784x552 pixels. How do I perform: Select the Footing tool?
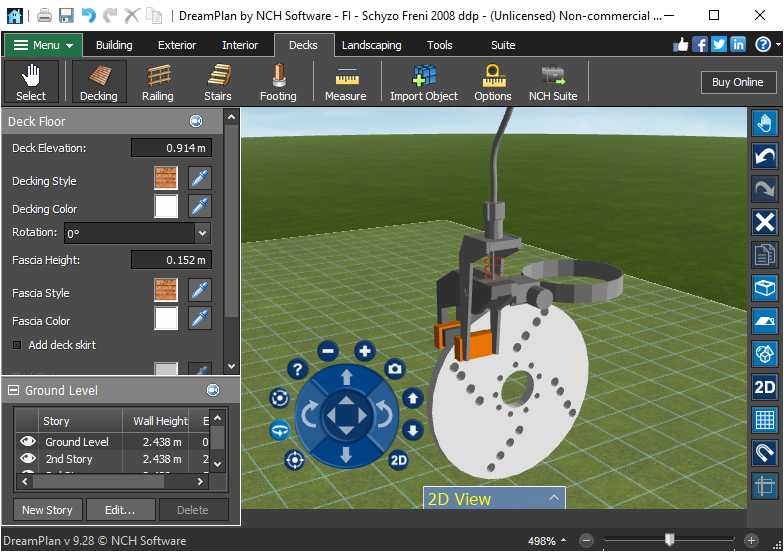point(277,82)
